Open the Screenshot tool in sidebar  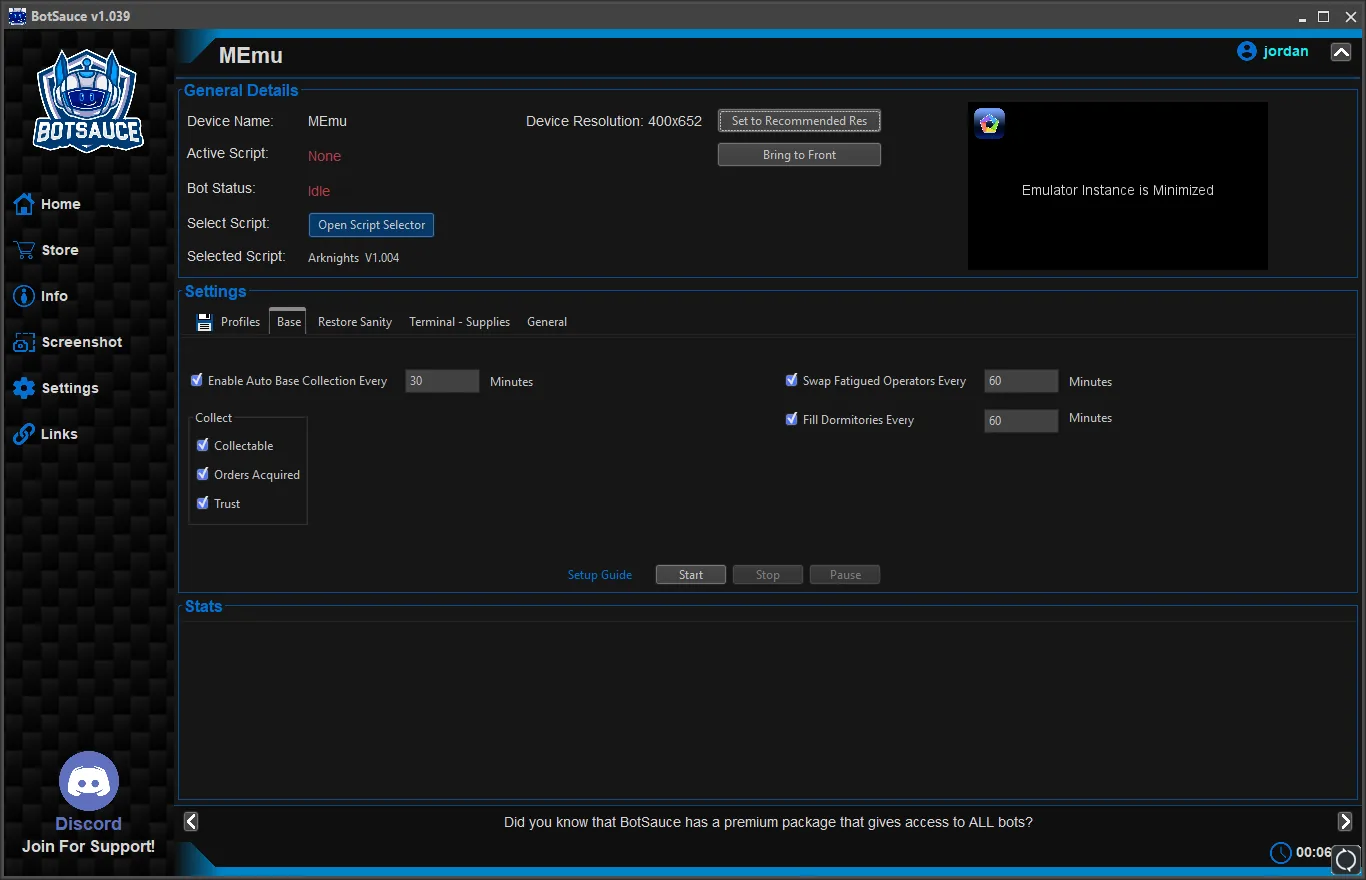pyautogui.click(x=68, y=342)
